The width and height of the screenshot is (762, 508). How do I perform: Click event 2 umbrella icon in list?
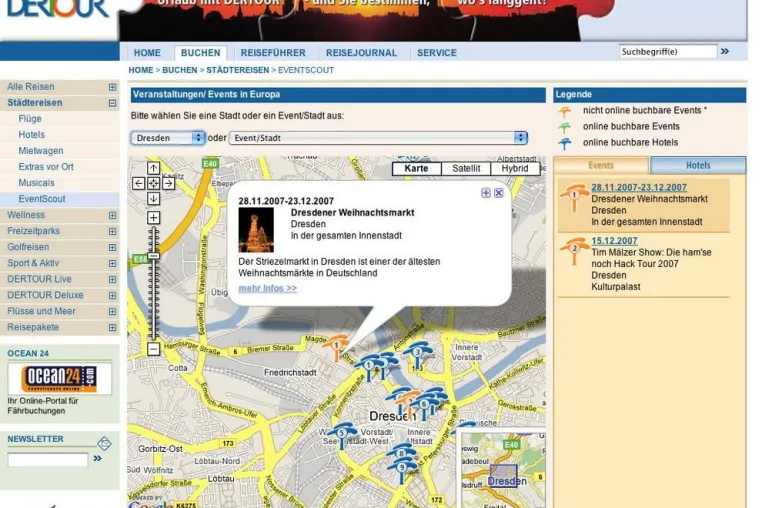click(x=574, y=251)
